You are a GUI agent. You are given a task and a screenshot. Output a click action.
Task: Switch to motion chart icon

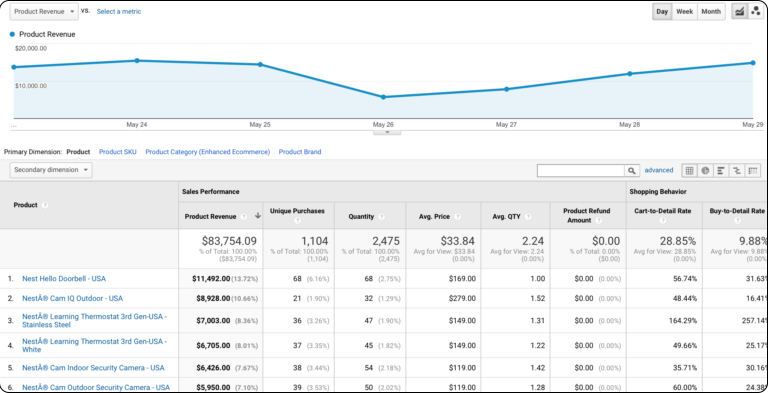click(x=755, y=12)
